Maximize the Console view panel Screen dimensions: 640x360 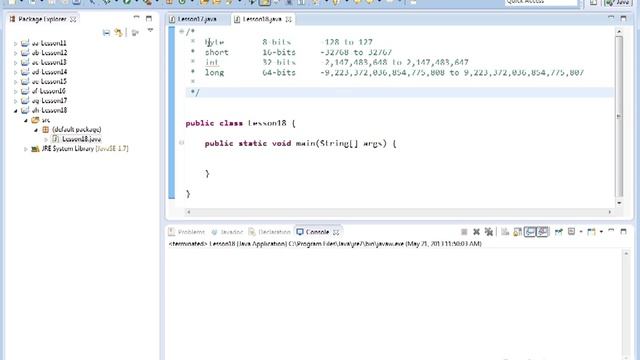623,231
